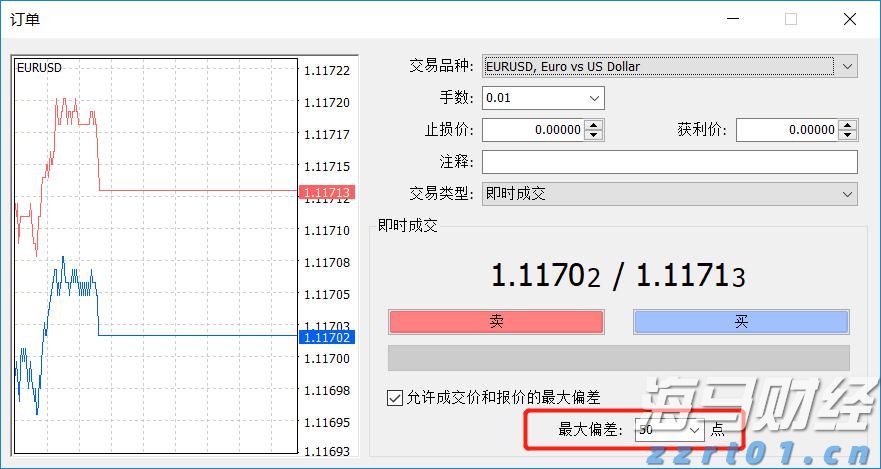Click the take profit (获利价) value field
The width and height of the screenshot is (881, 469).
pos(786,130)
